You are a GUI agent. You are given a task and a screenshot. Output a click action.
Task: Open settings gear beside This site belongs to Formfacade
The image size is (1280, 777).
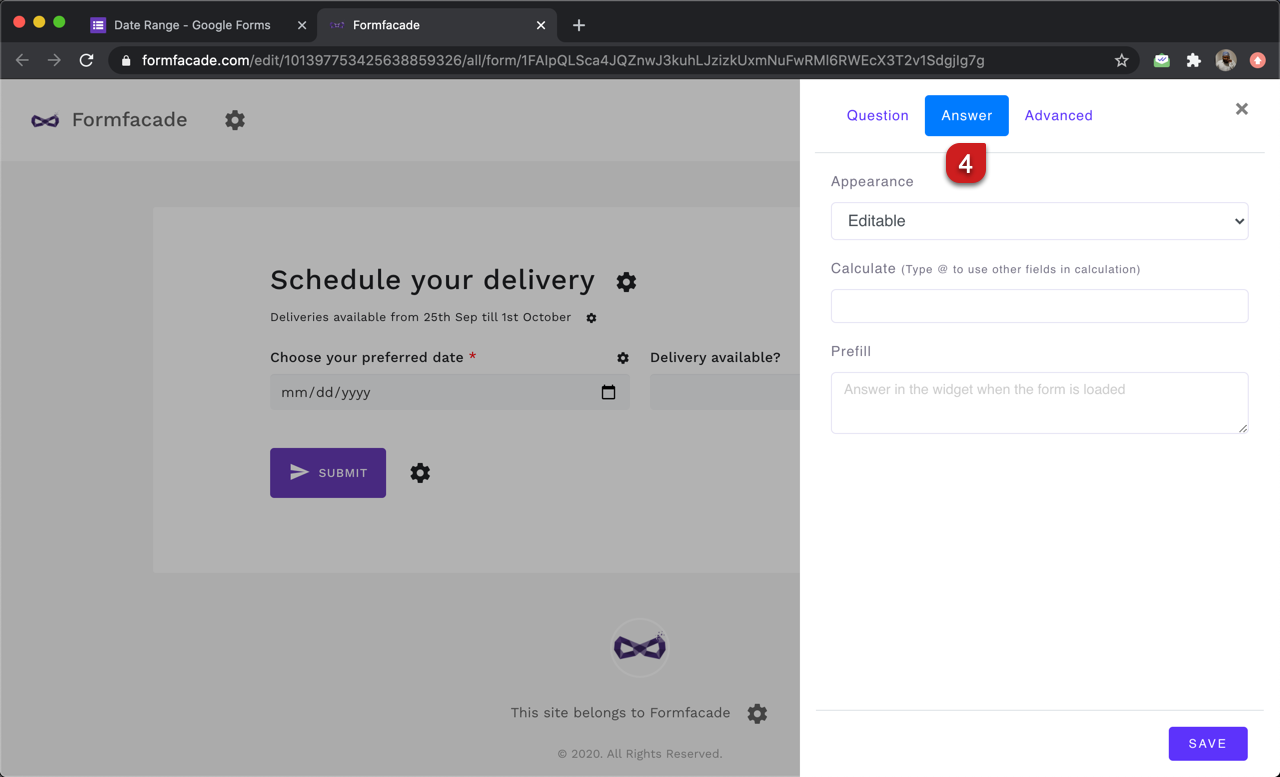[x=757, y=713]
